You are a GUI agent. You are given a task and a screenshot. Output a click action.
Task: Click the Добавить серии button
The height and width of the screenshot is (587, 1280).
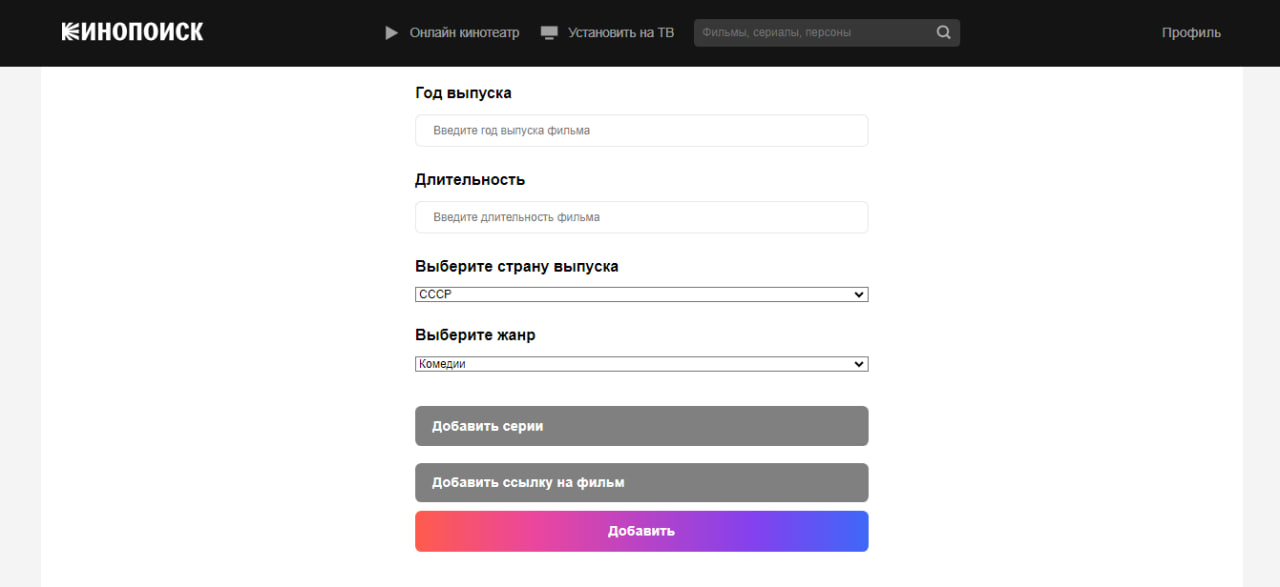pos(641,426)
